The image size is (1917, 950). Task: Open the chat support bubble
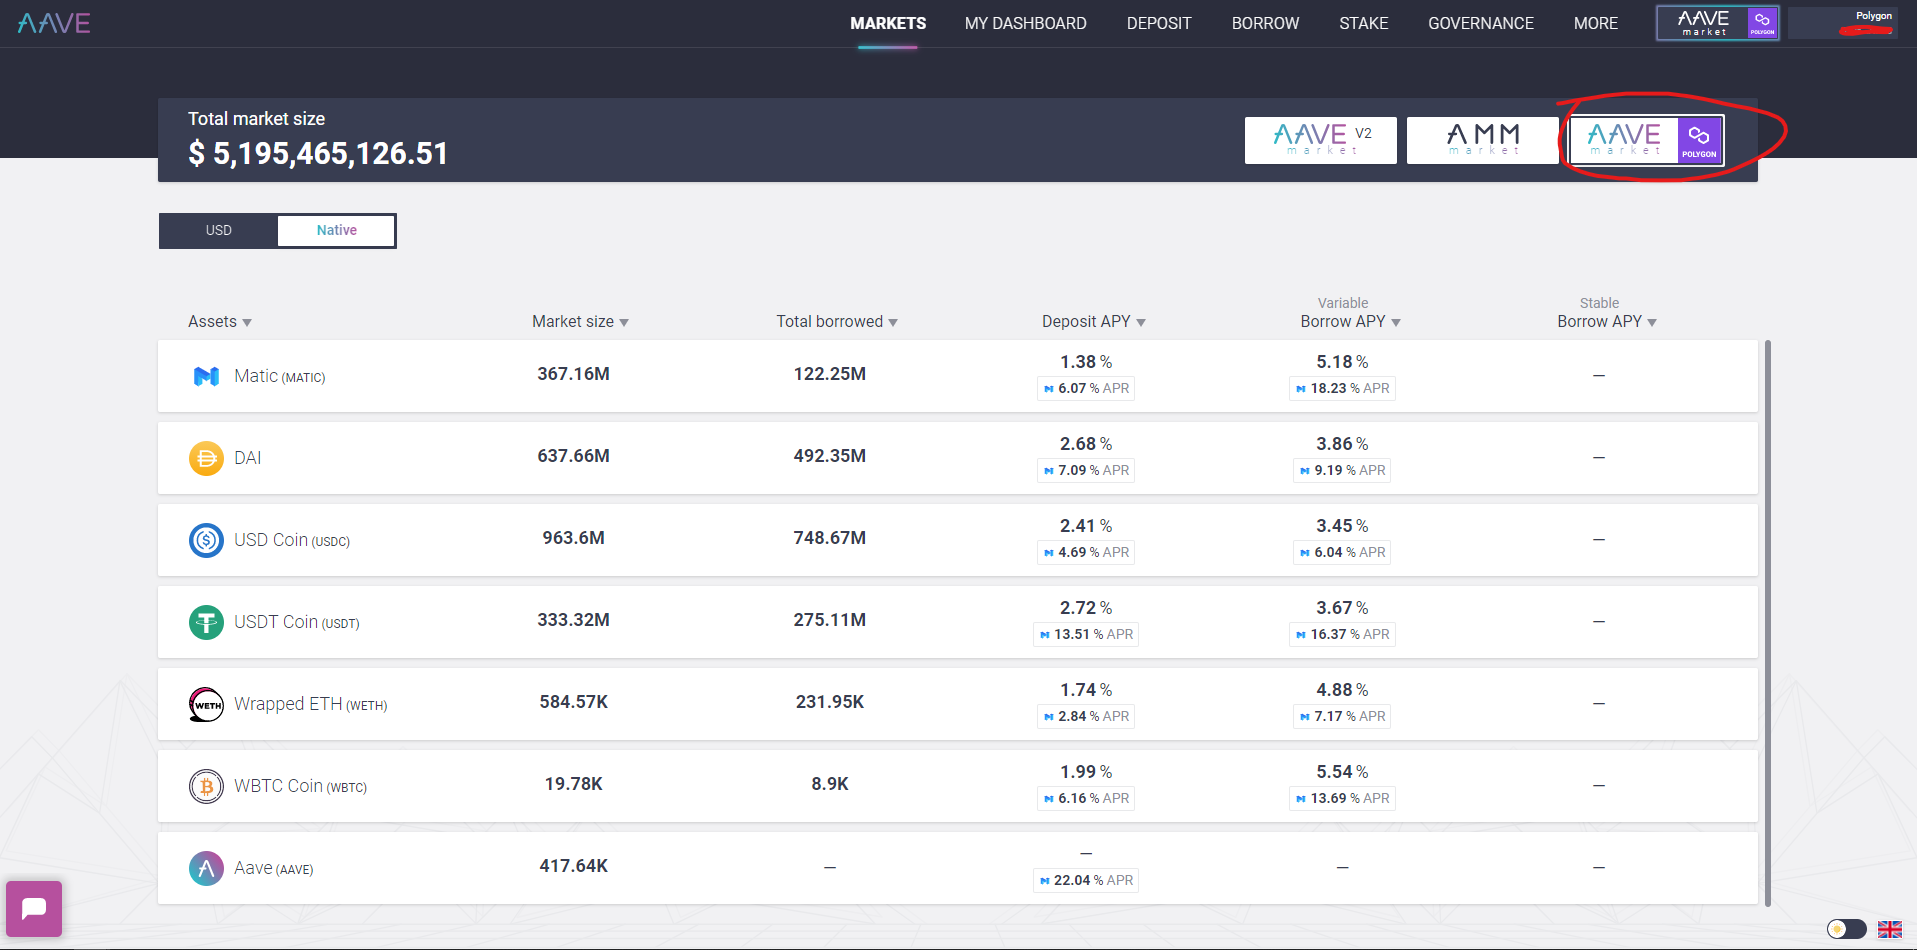click(x=34, y=908)
